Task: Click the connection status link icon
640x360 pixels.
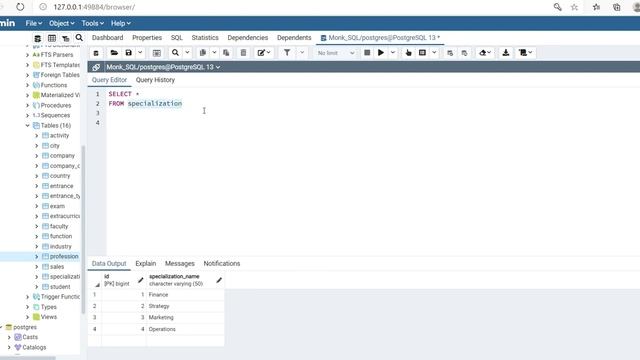Action: pos(96,67)
